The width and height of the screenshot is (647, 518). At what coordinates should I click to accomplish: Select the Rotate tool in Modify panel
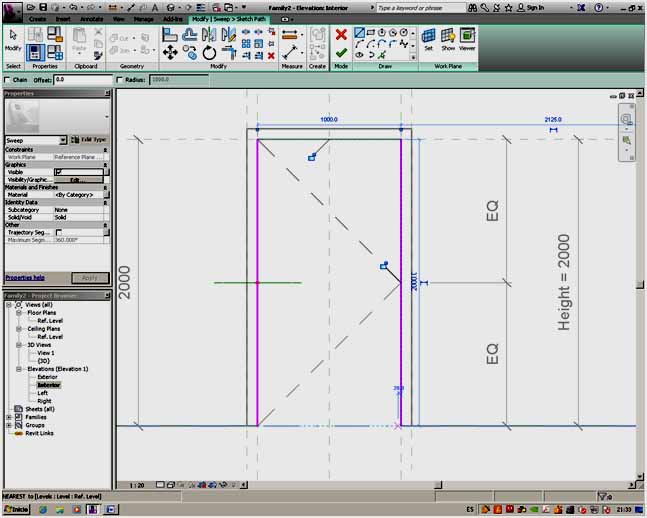pos(209,53)
